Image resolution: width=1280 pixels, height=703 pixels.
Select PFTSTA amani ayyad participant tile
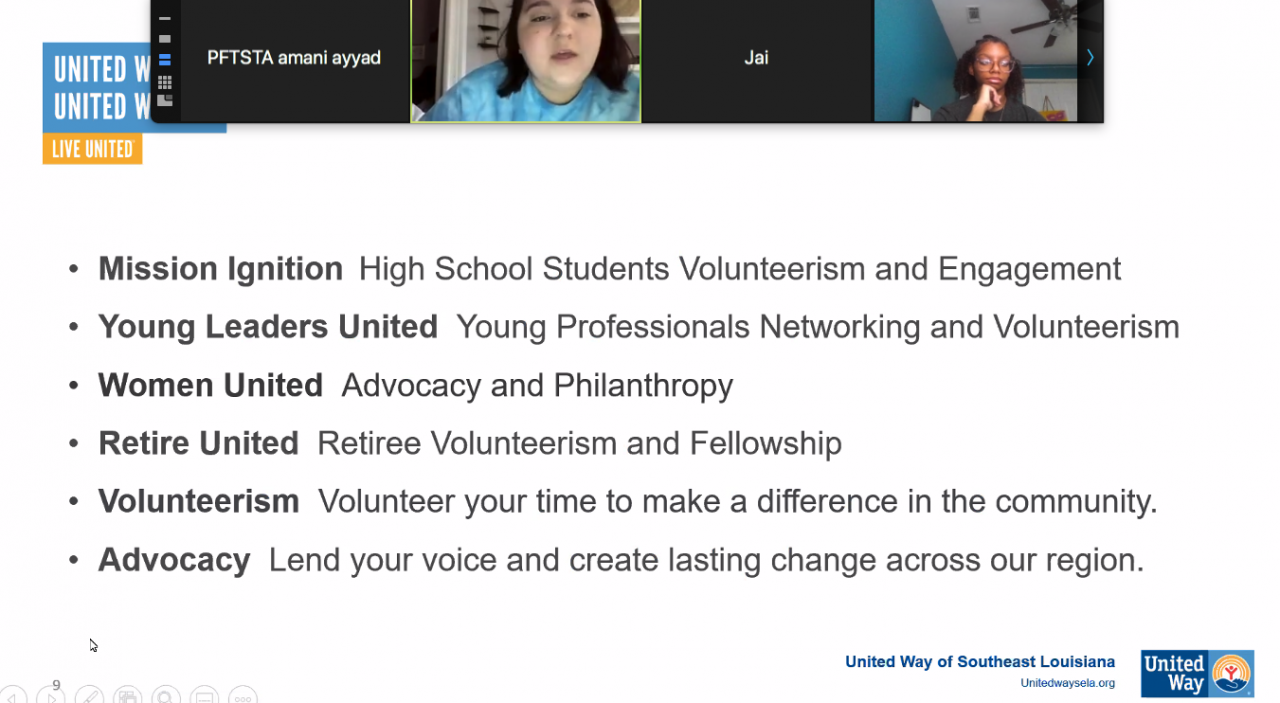coord(294,58)
